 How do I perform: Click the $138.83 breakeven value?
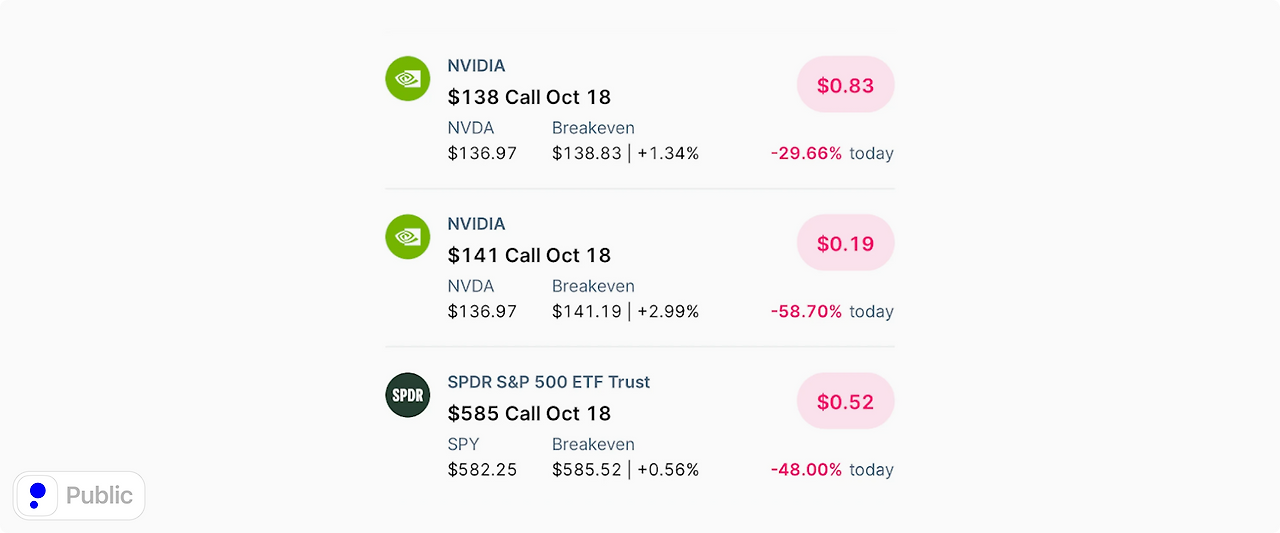coord(587,153)
